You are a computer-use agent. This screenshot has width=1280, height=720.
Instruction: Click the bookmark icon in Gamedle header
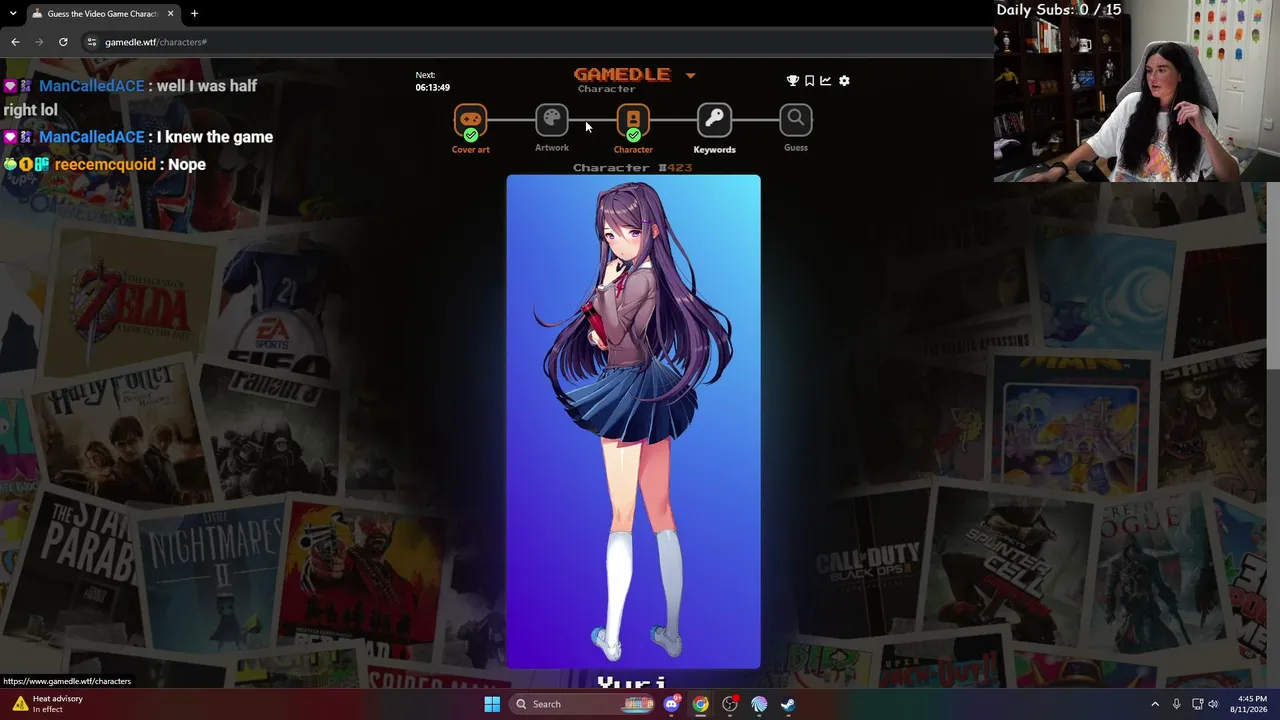pos(810,81)
